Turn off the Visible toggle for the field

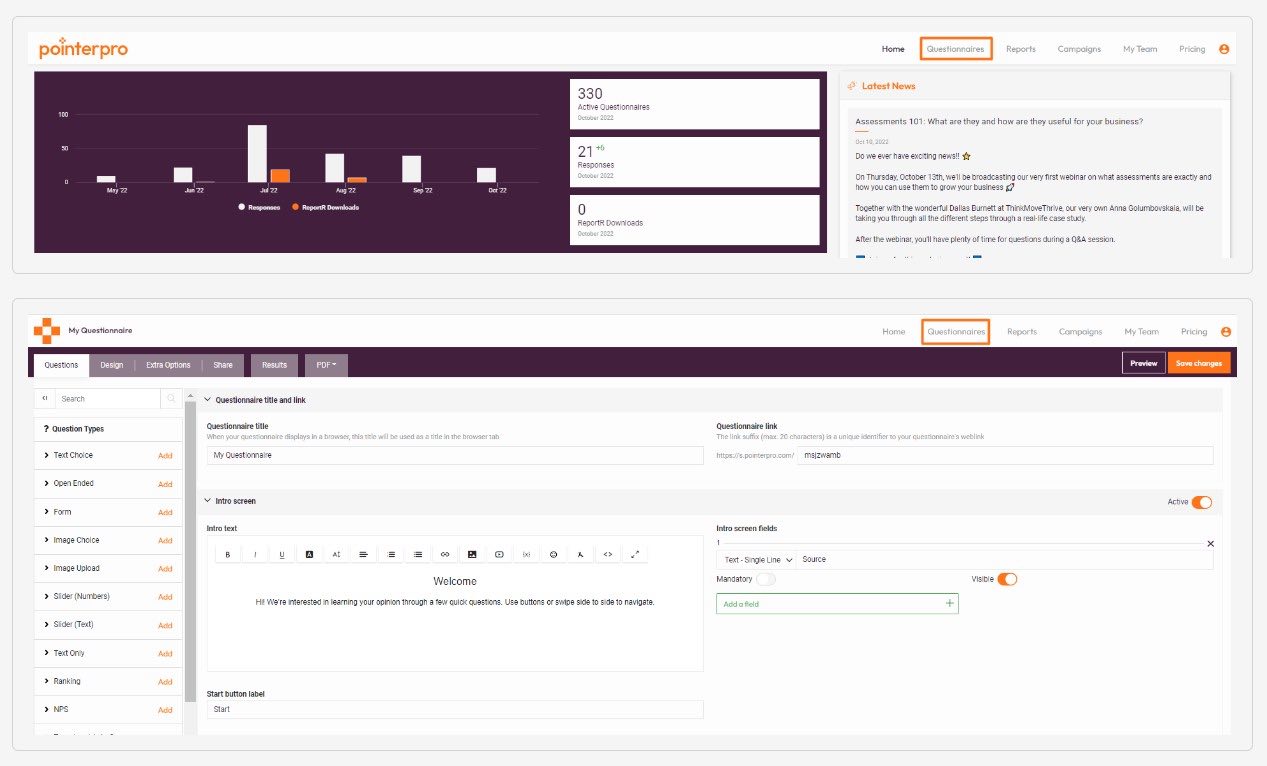click(1007, 578)
